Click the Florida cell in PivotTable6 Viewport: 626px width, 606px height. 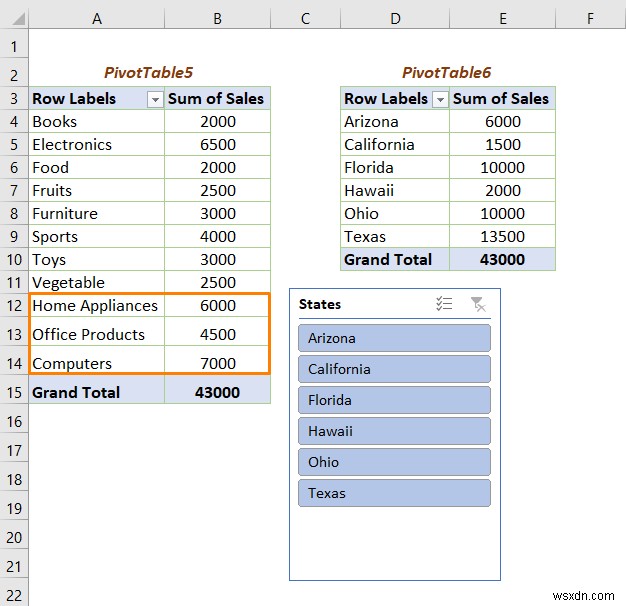pyautogui.click(x=395, y=167)
